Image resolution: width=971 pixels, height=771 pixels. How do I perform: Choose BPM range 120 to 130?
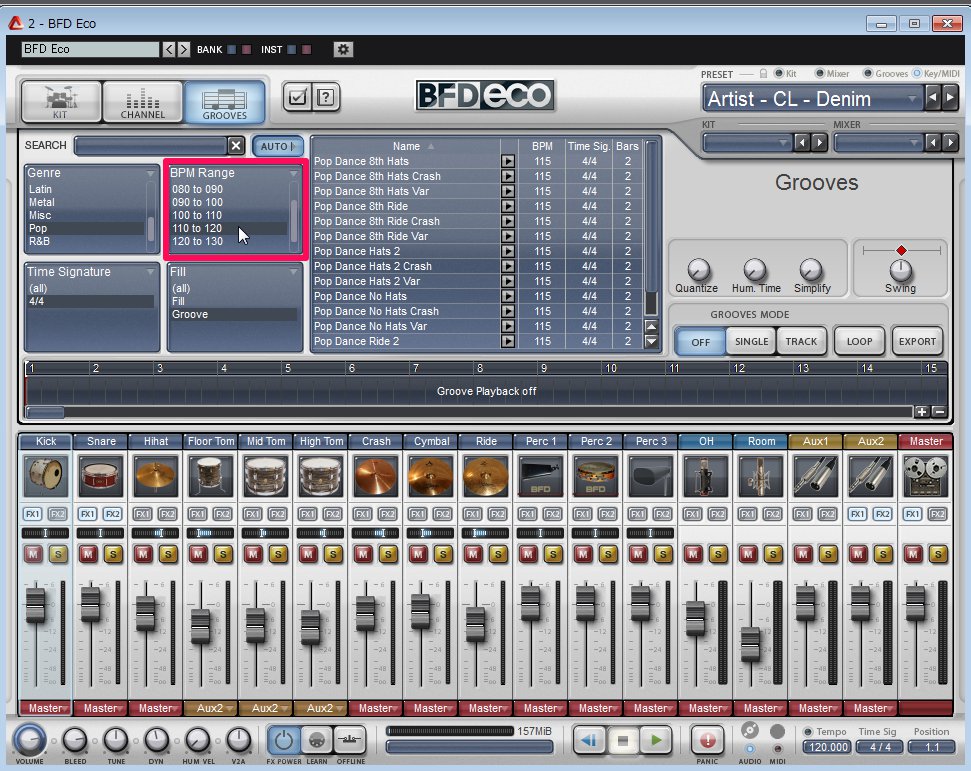(198, 241)
